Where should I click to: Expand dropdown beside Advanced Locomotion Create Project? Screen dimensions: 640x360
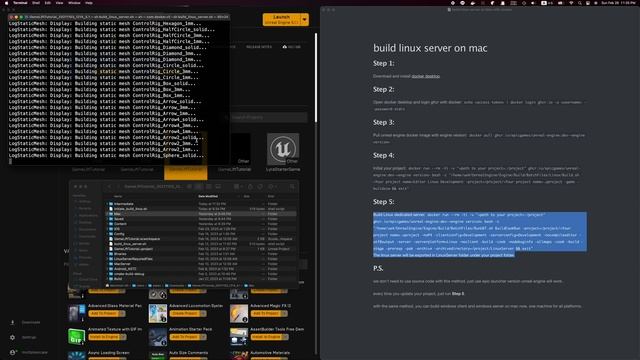click(203, 313)
